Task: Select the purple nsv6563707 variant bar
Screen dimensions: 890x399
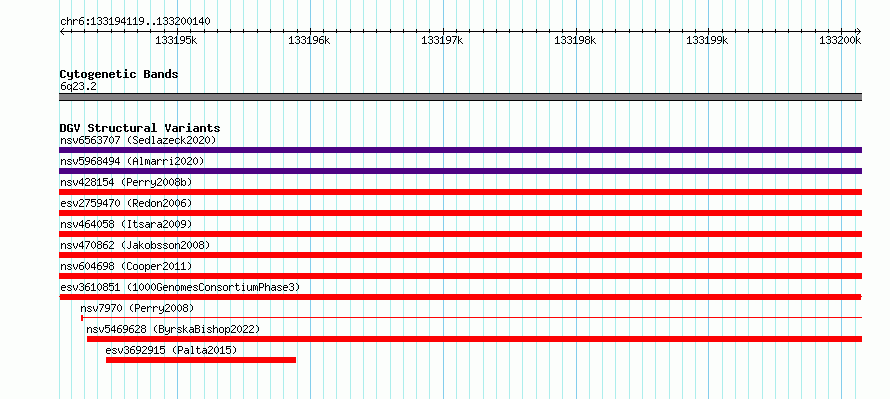Action: (x=460, y=150)
